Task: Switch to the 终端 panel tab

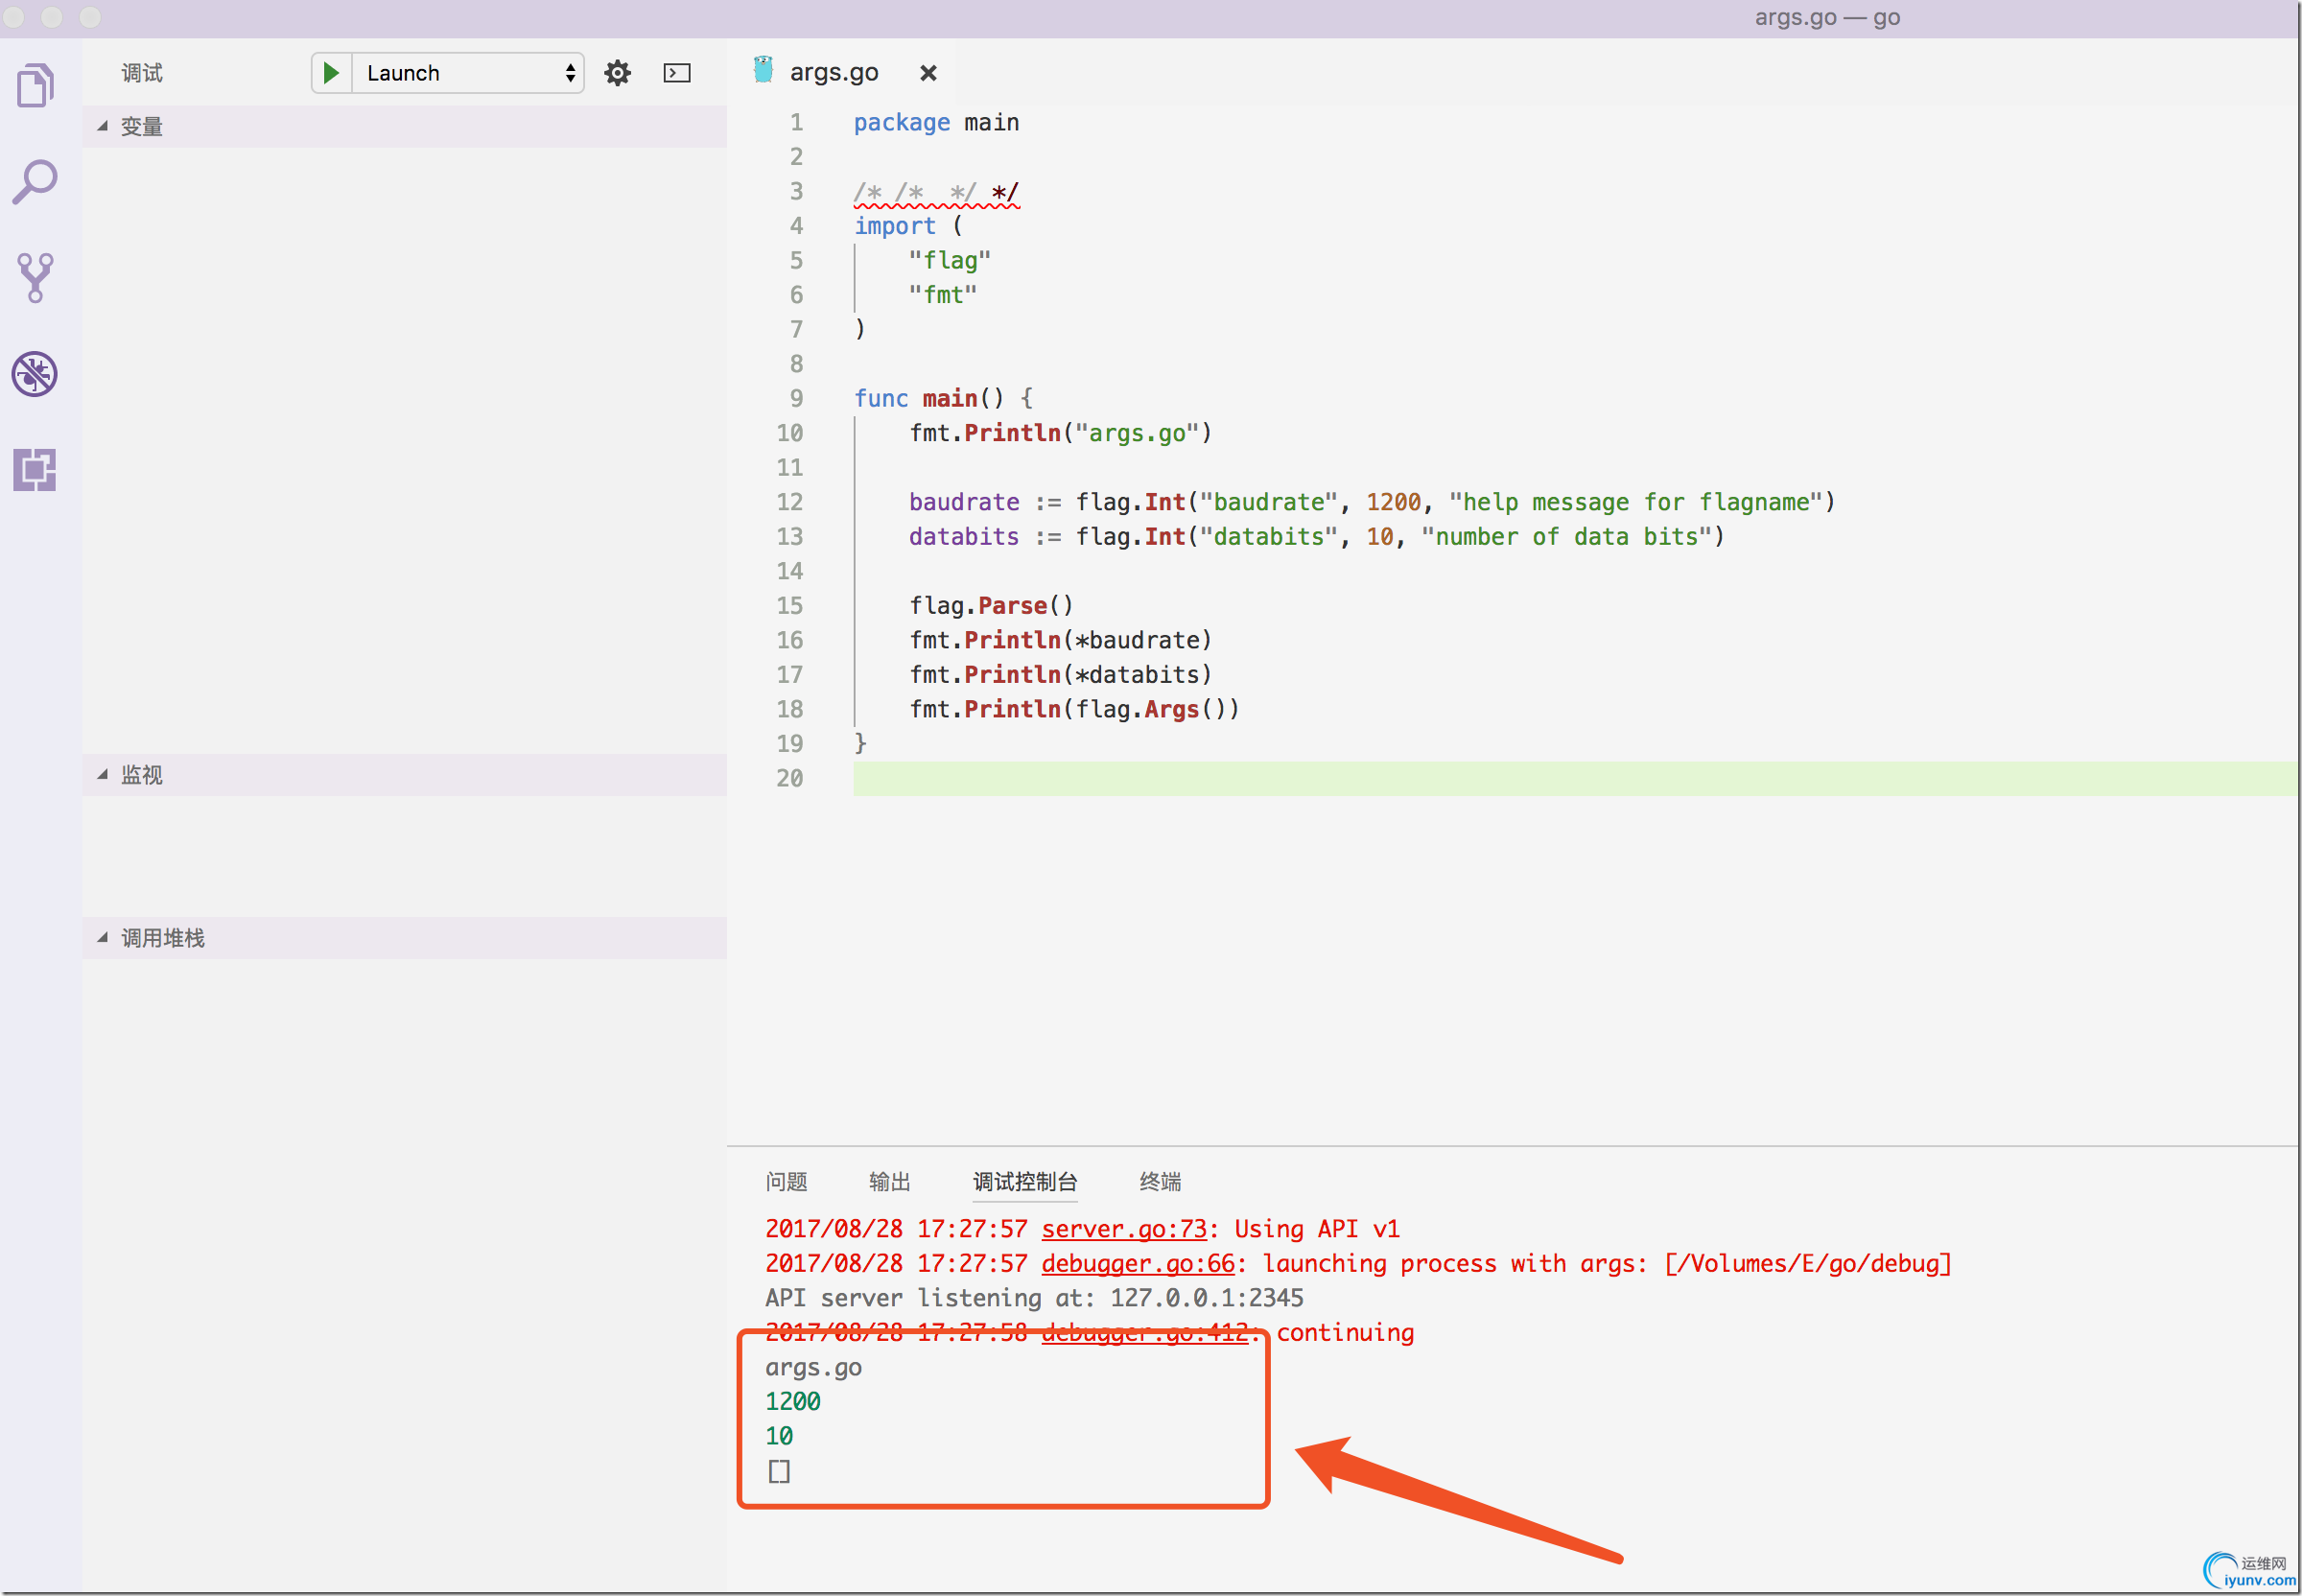Action: click(x=1160, y=1182)
